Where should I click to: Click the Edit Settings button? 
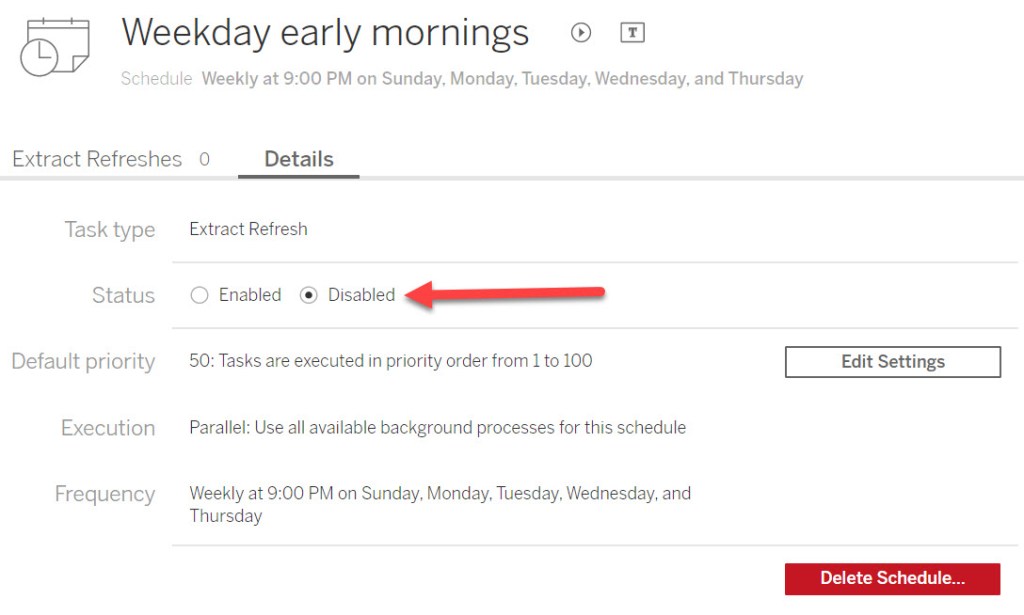(892, 362)
